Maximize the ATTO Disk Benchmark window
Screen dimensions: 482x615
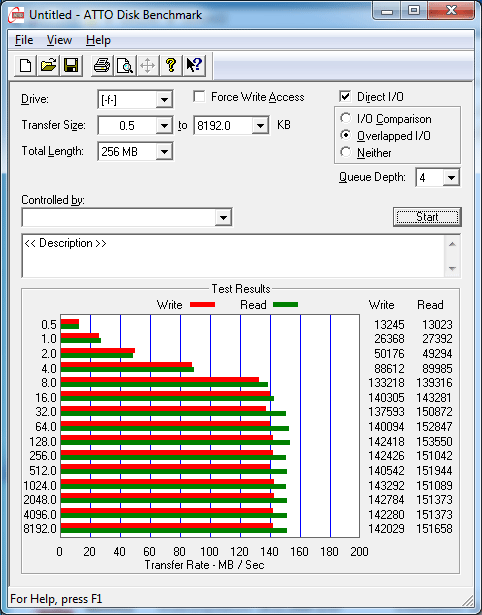[x=414, y=11]
